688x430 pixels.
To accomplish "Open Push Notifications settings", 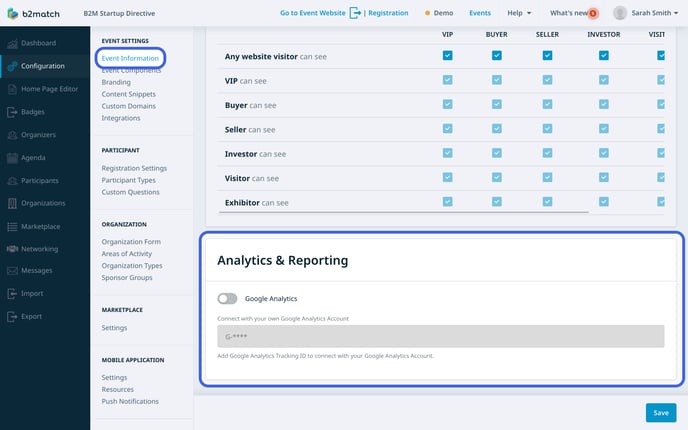I will coord(130,401).
